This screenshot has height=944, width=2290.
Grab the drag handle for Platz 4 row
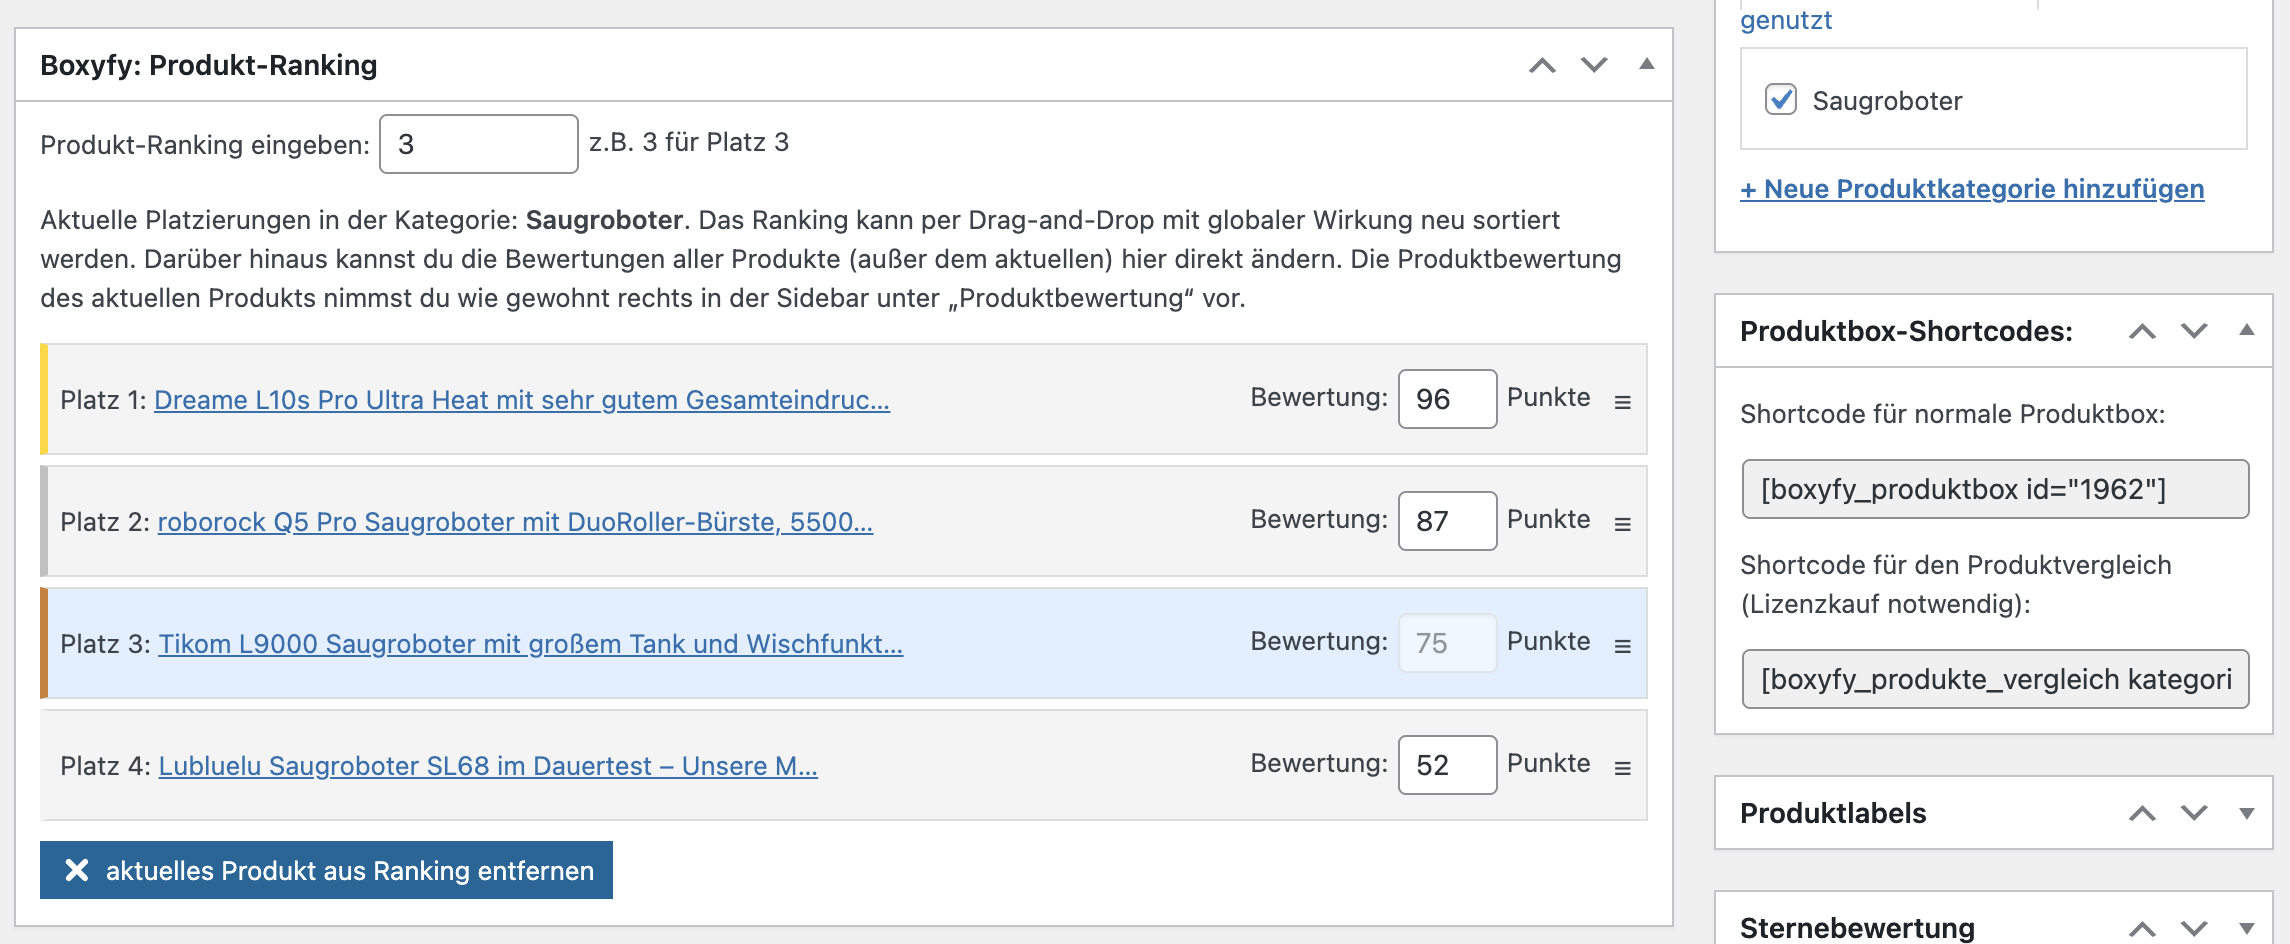click(x=1622, y=768)
